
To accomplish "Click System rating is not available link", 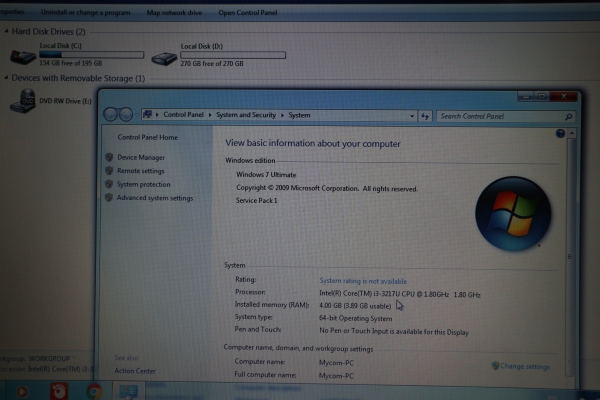I will (x=363, y=281).
